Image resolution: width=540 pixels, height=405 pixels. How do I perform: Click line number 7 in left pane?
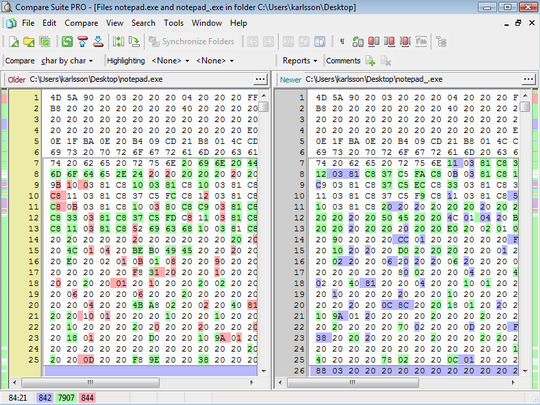click(x=37, y=163)
